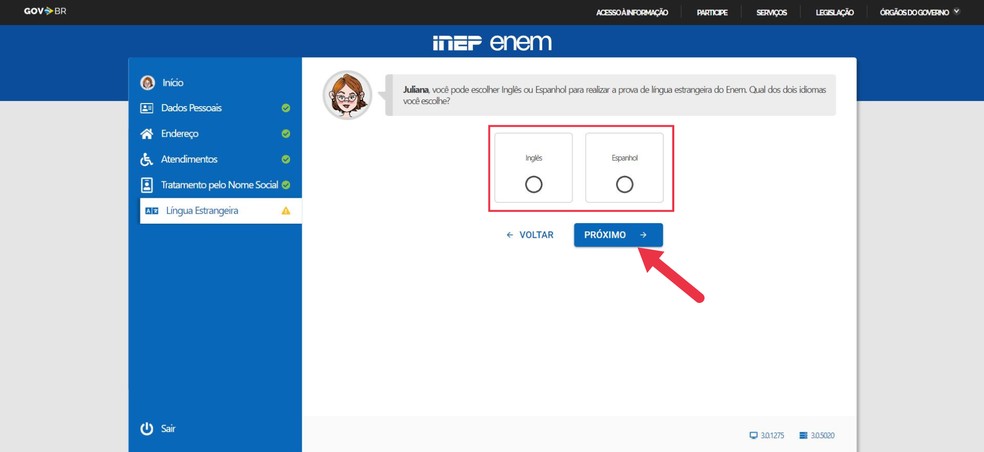Click the yellow warning icon beside Língua Estrangeira
This screenshot has height=452, width=984.
click(286, 211)
